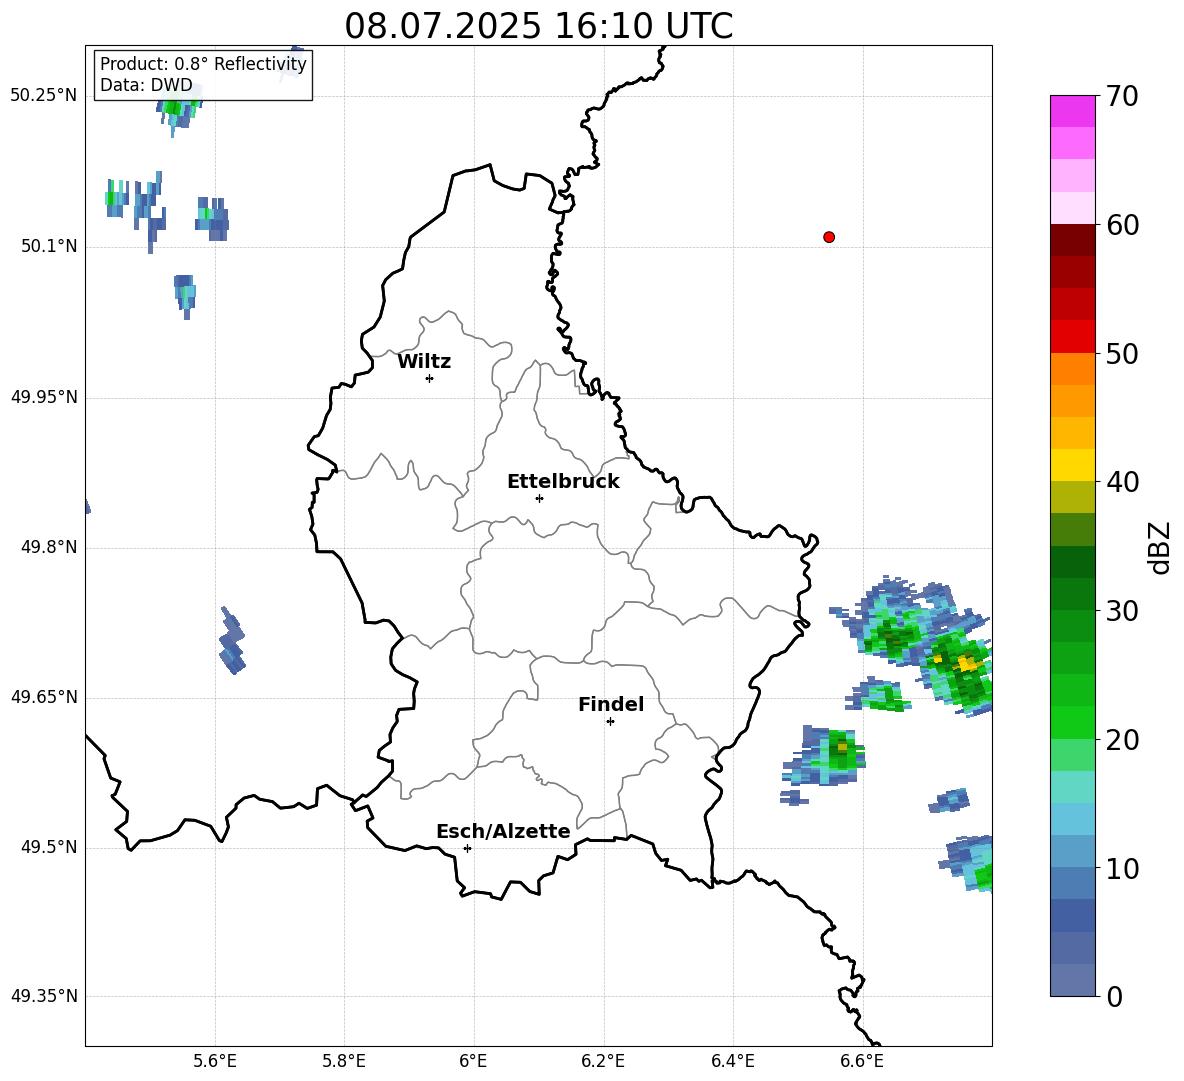
Task: Click the dark green colorbar swatch above 30
Action: point(1072,594)
